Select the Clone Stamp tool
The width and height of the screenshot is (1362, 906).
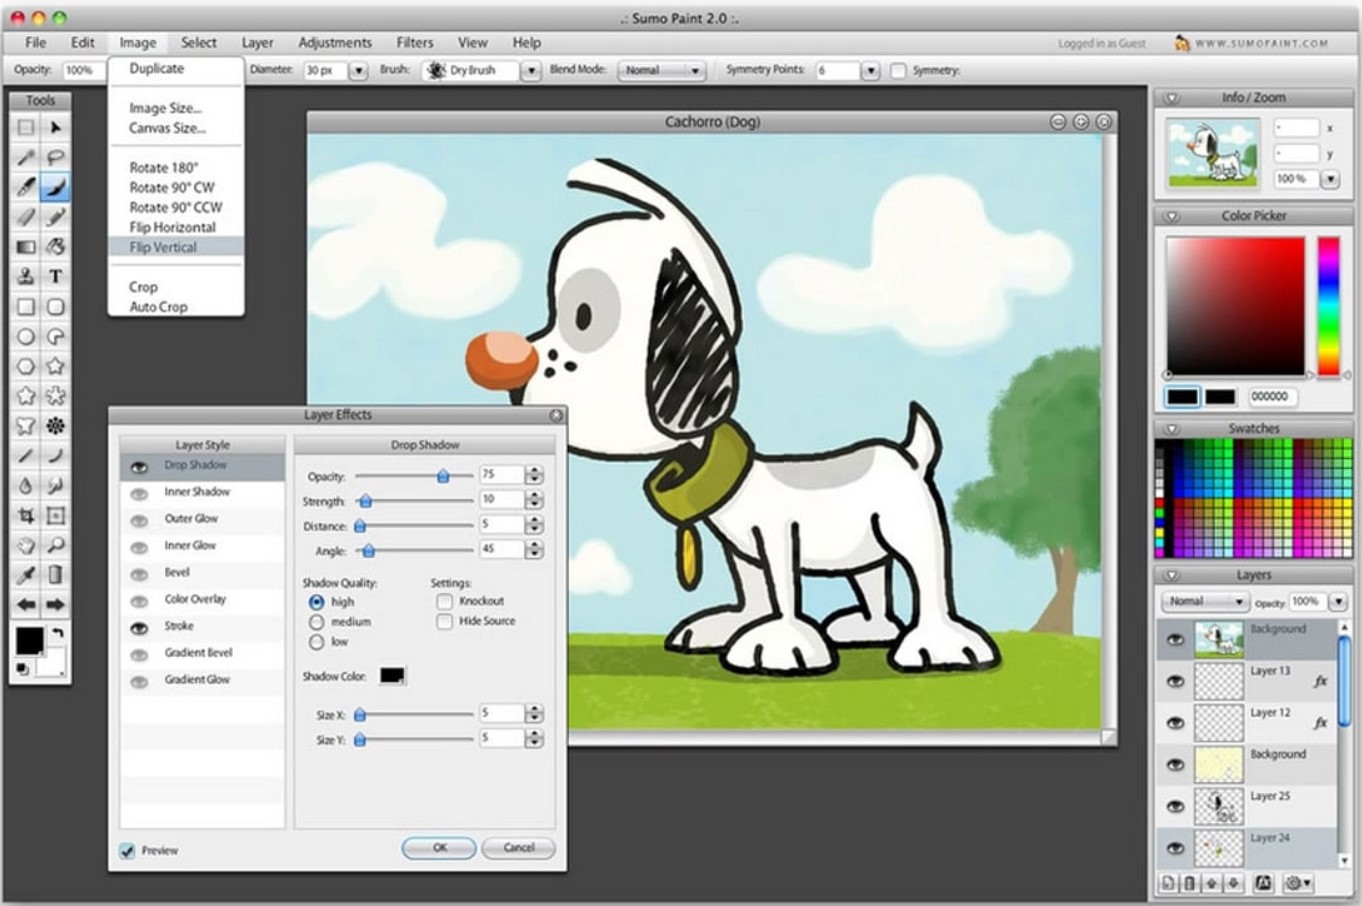pos(26,276)
